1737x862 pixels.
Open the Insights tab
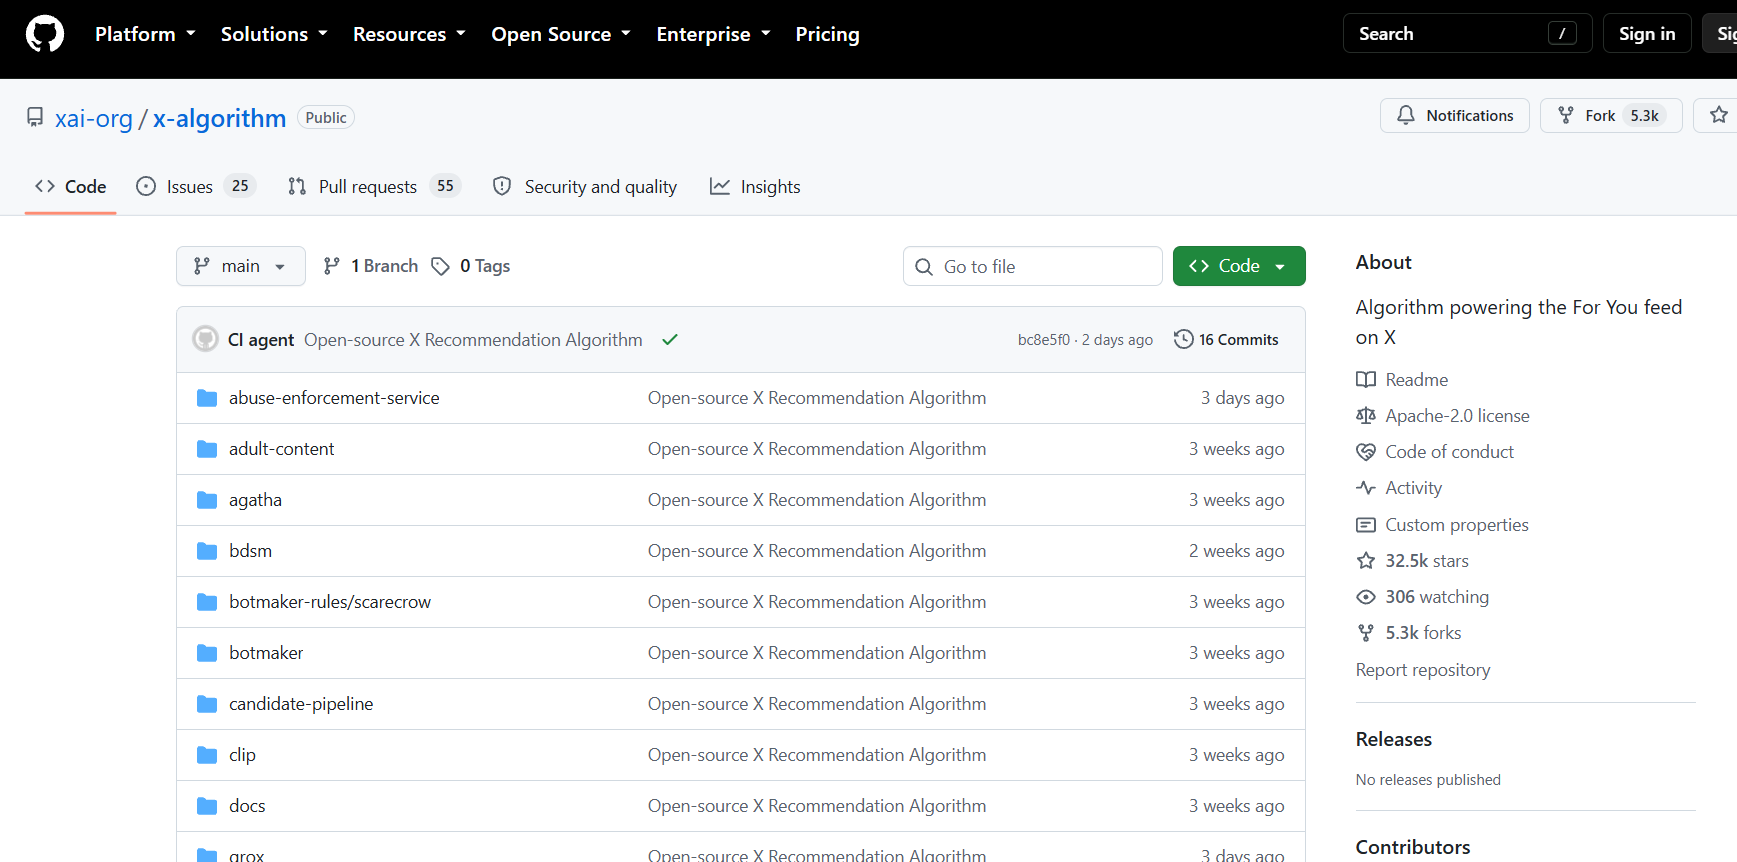tap(755, 187)
